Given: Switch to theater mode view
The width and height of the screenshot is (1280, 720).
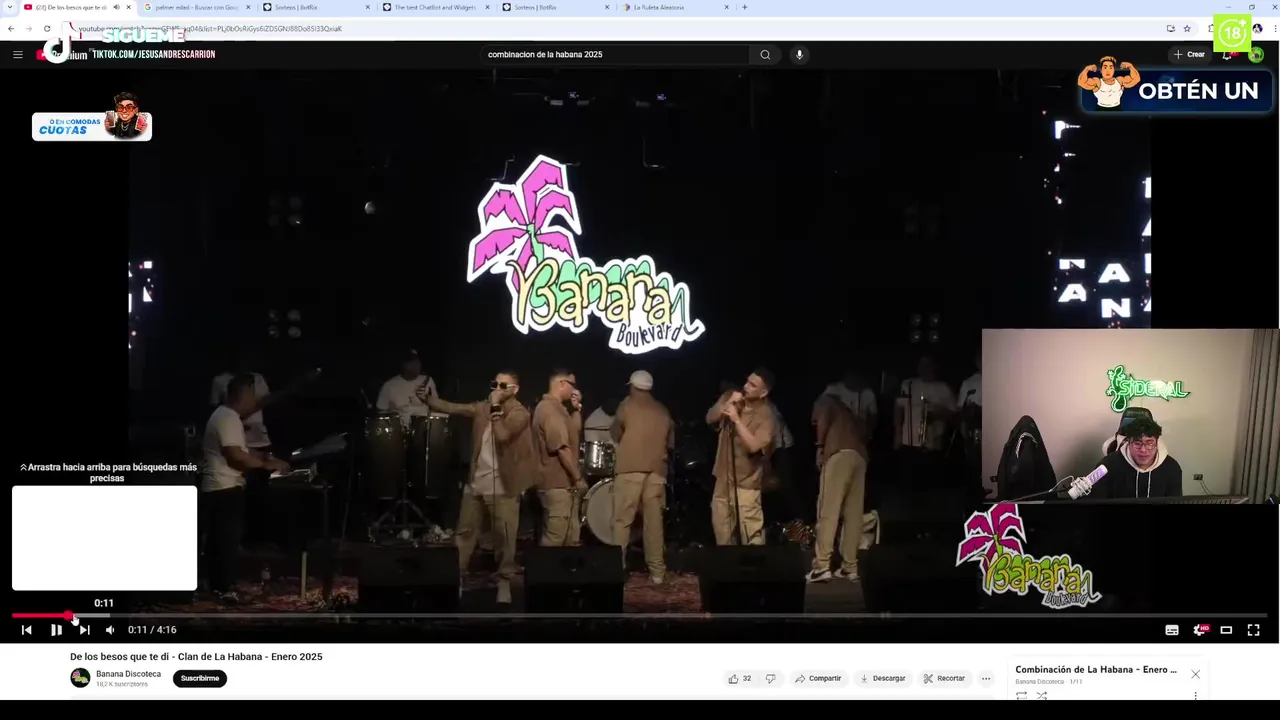Looking at the screenshot, I should coord(1226,630).
